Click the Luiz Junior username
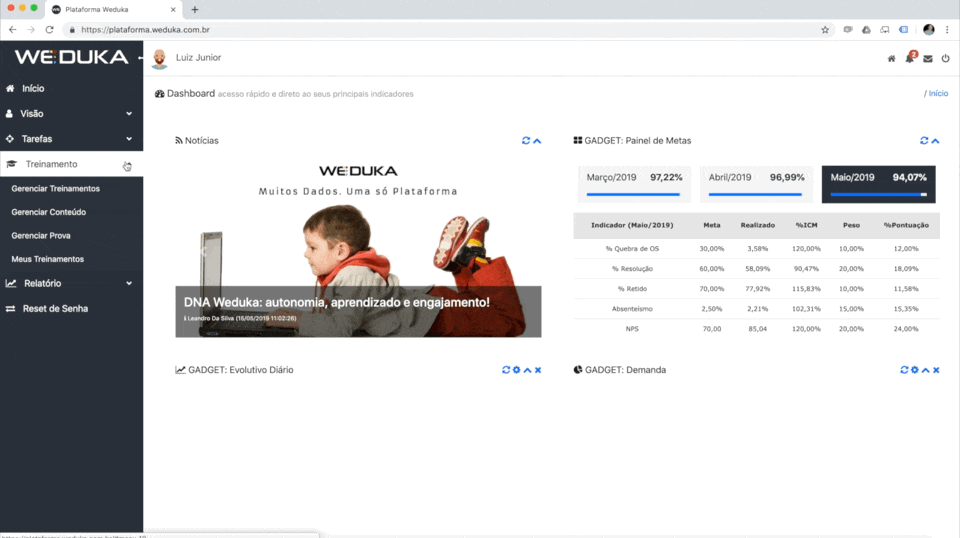Viewport: 960px width, 538px height. (x=198, y=58)
